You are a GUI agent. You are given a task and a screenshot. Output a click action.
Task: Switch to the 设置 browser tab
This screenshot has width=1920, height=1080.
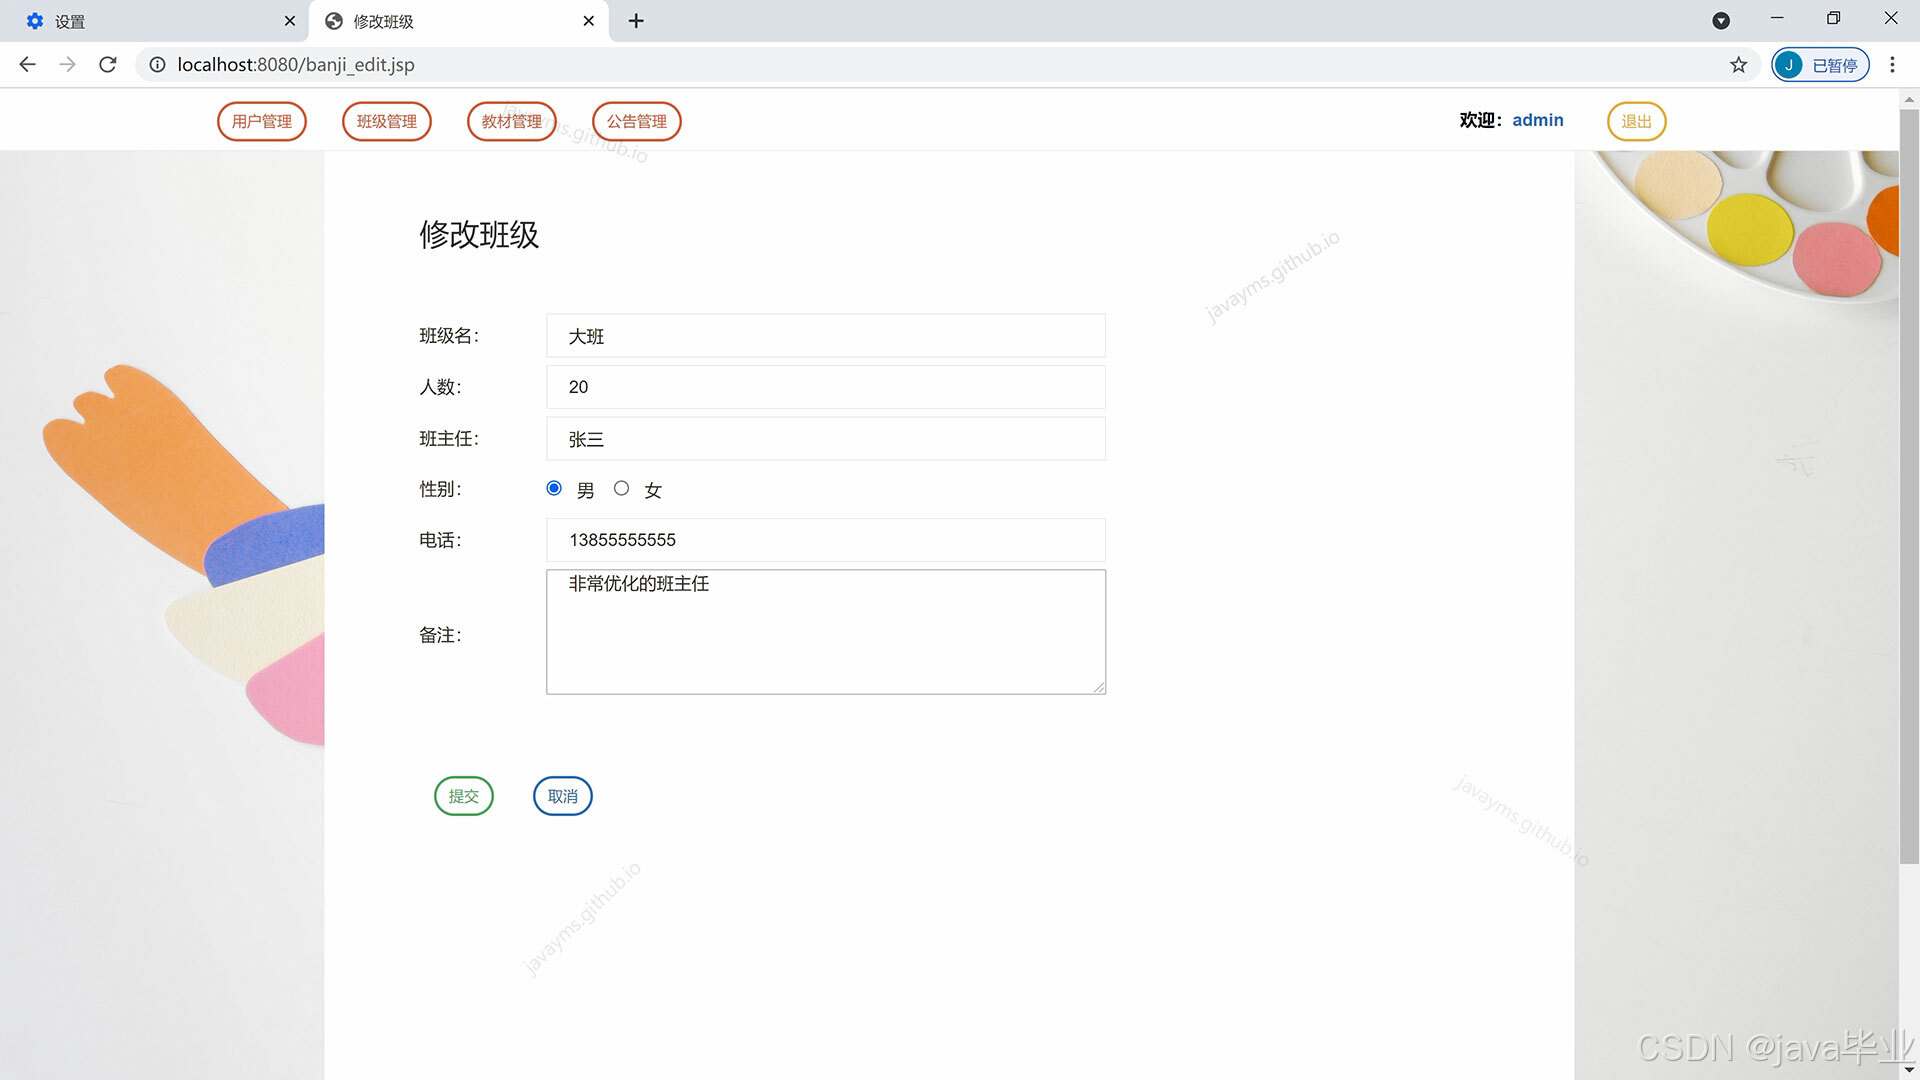pos(155,21)
